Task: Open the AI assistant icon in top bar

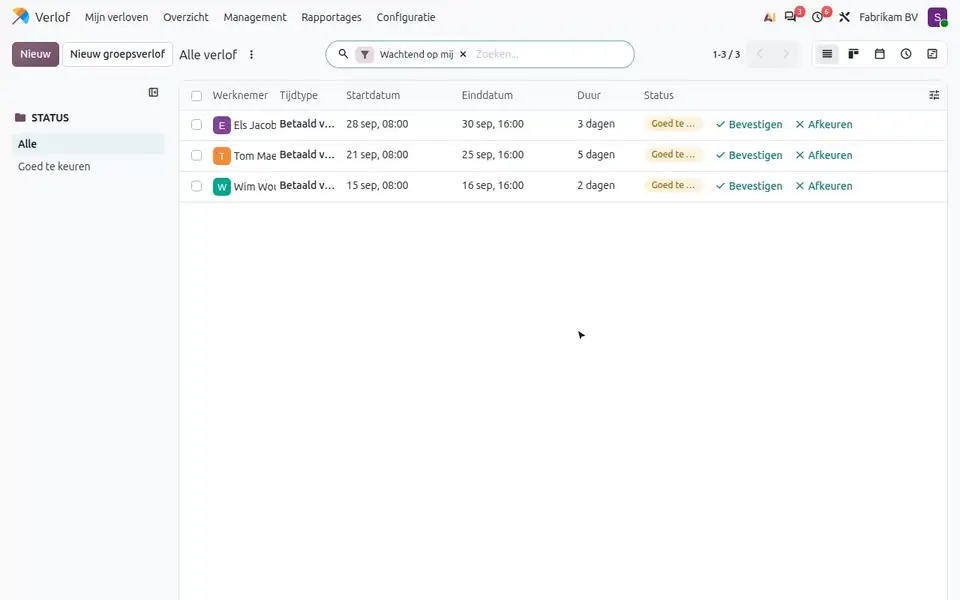Action: pyautogui.click(x=769, y=17)
